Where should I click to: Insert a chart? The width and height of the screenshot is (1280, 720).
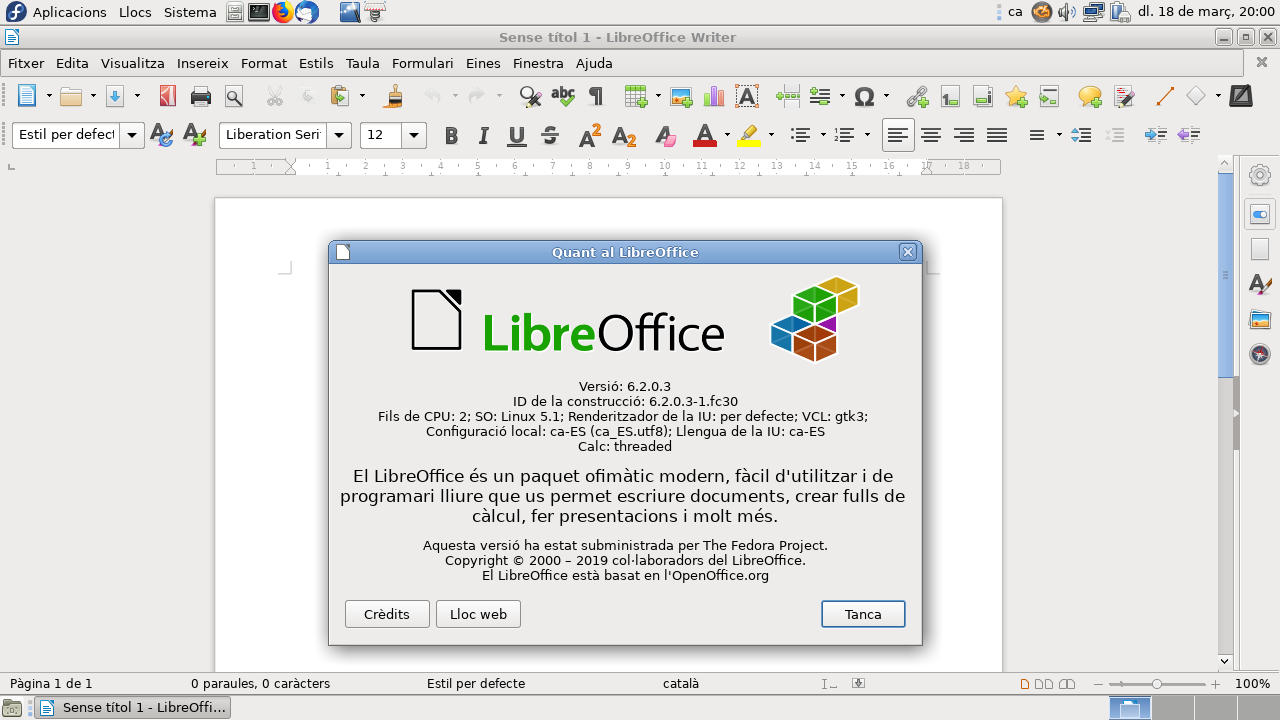point(713,97)
